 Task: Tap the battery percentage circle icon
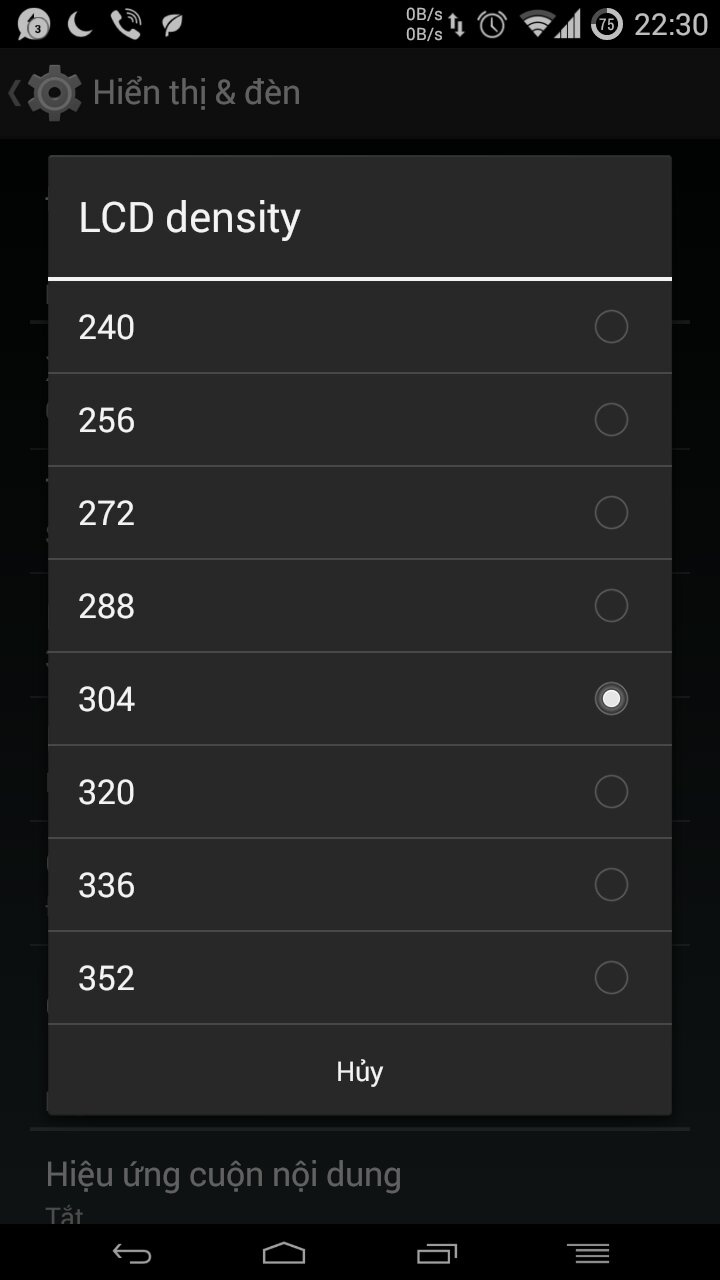(x=607, y=24)
